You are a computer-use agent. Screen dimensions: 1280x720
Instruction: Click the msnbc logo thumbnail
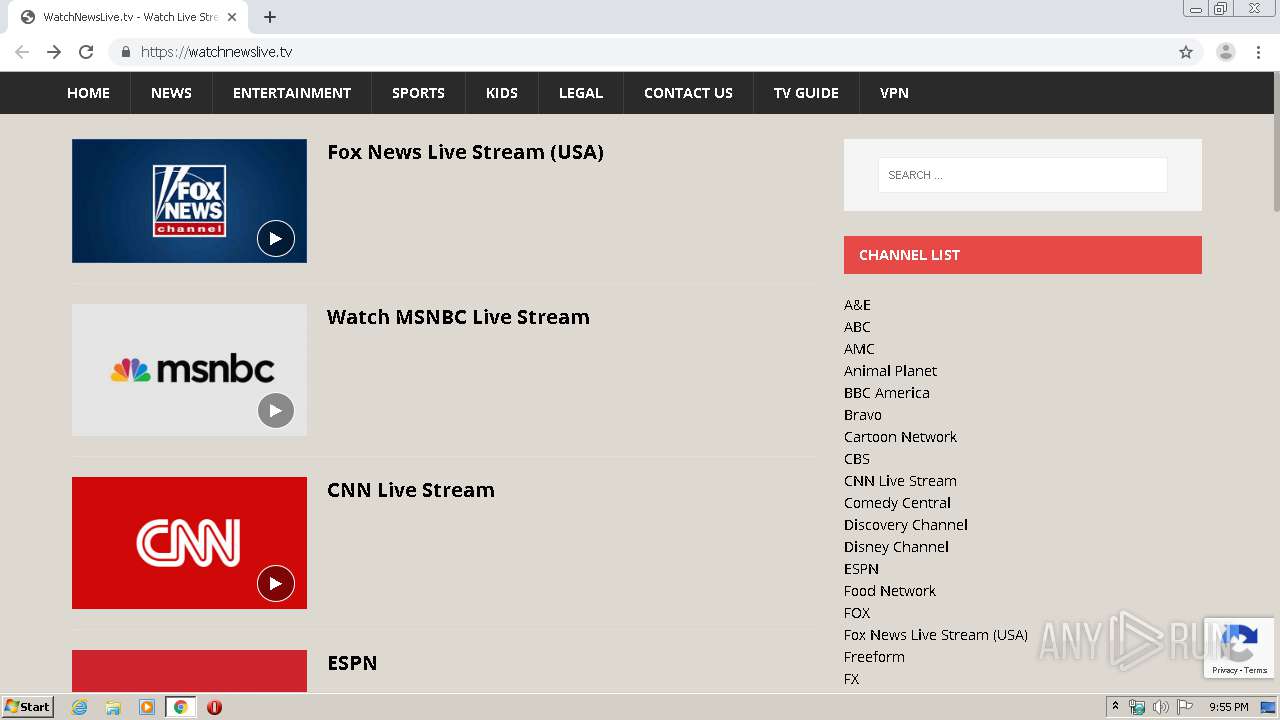[x=189, y=370]
